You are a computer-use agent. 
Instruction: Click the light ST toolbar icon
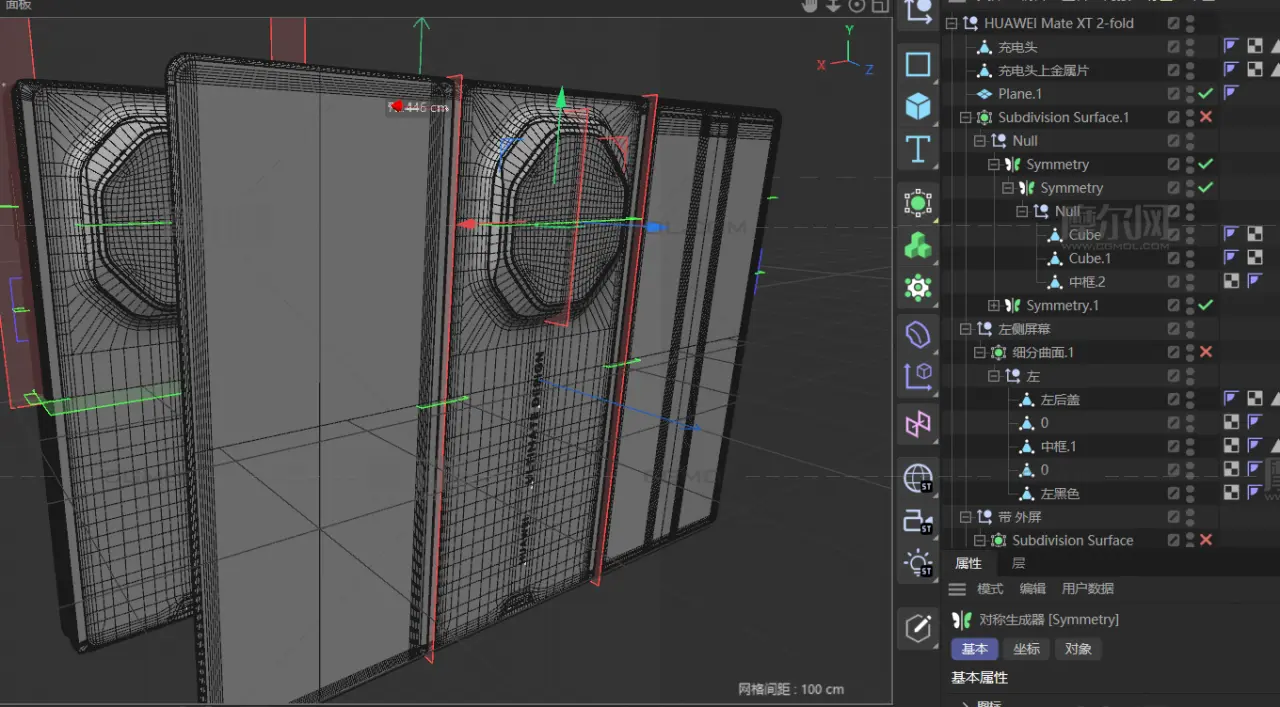pyautogui.click(x=918, y=564)
